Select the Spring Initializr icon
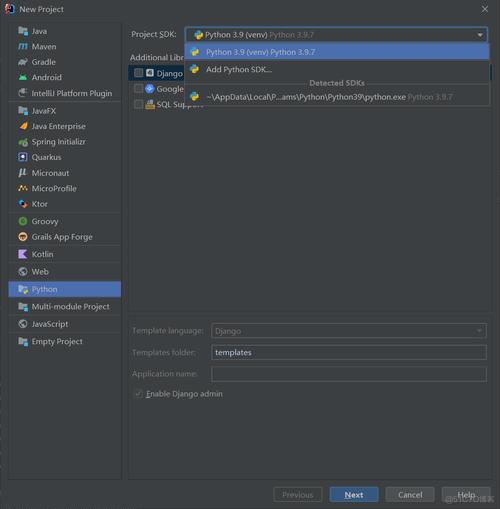Screen dimensions: 500x509 pos(23,142)
